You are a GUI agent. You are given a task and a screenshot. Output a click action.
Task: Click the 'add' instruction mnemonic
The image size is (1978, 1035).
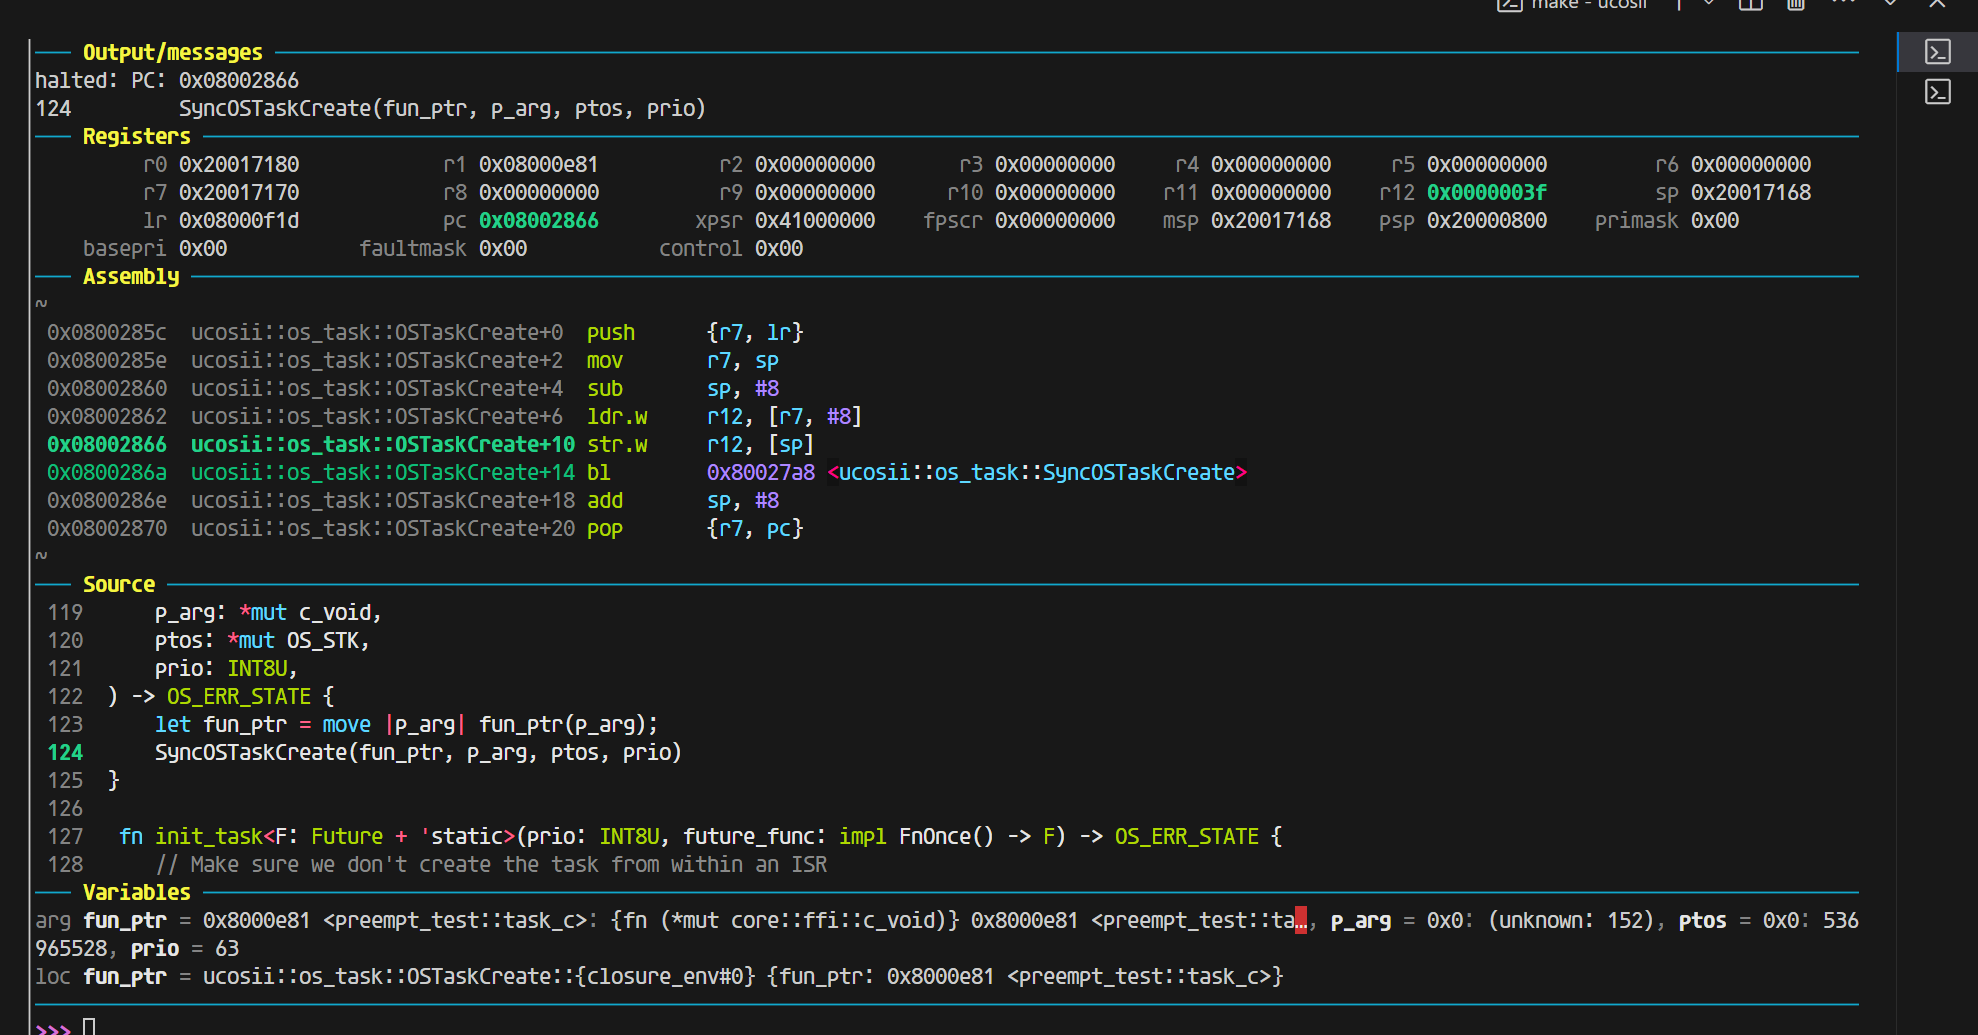tap(605, 500)
